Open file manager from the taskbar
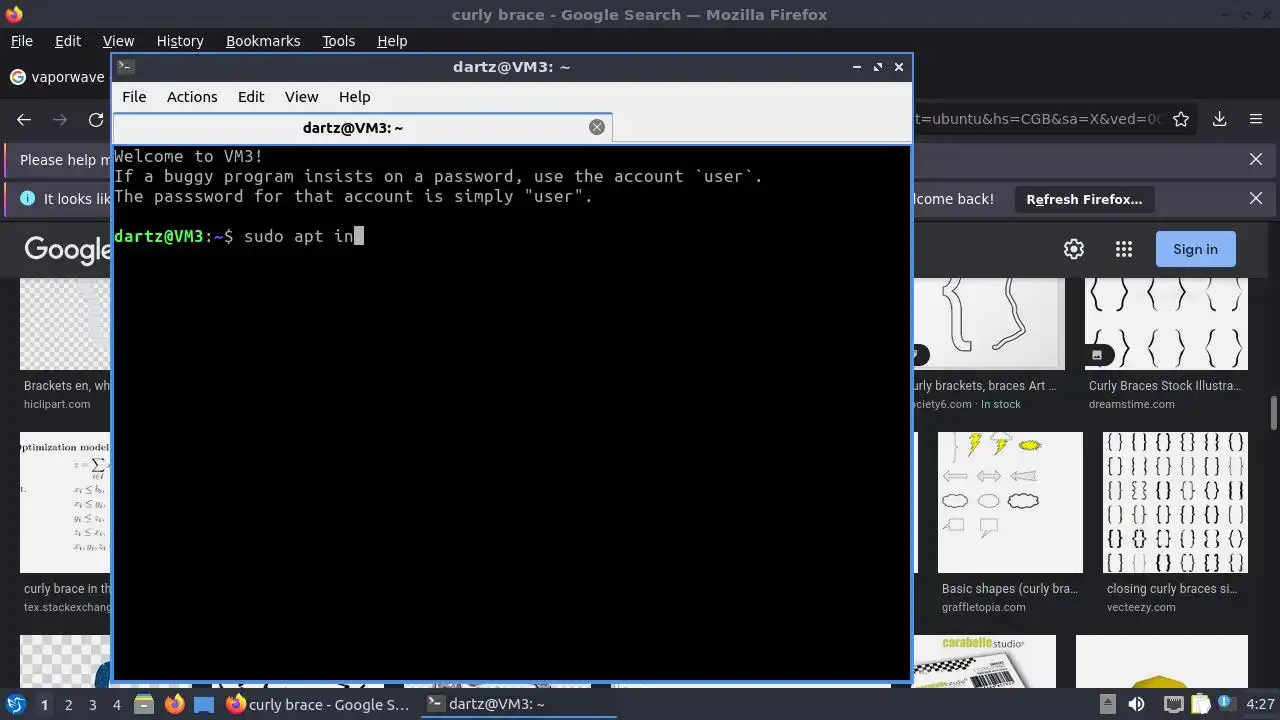This screenshot has width=1280, height=720. pos(143,704)
